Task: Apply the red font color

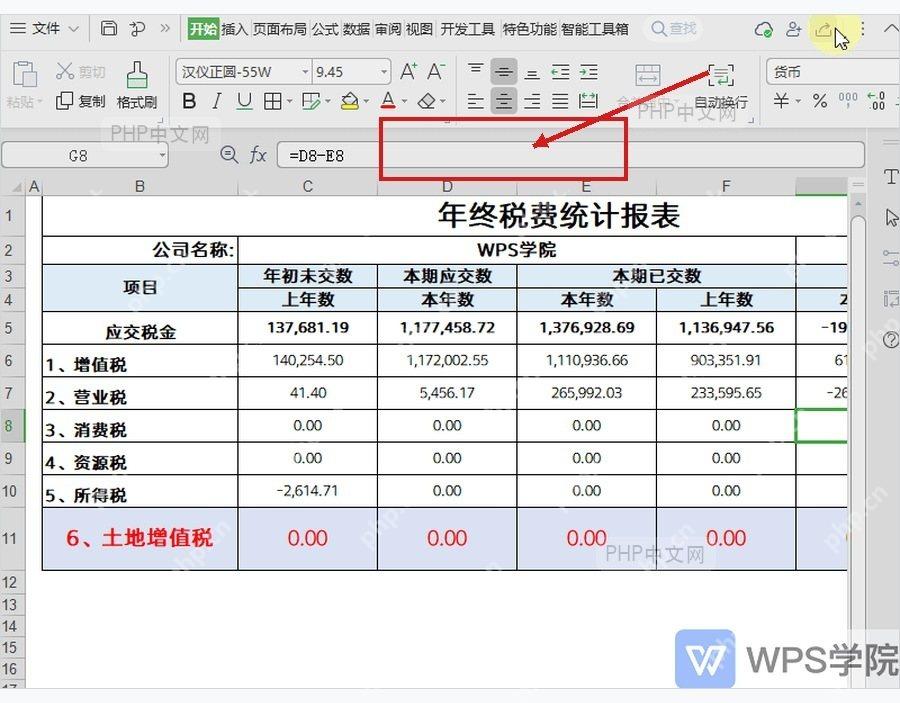Action: pyautogui.click(x=389, y=102)
